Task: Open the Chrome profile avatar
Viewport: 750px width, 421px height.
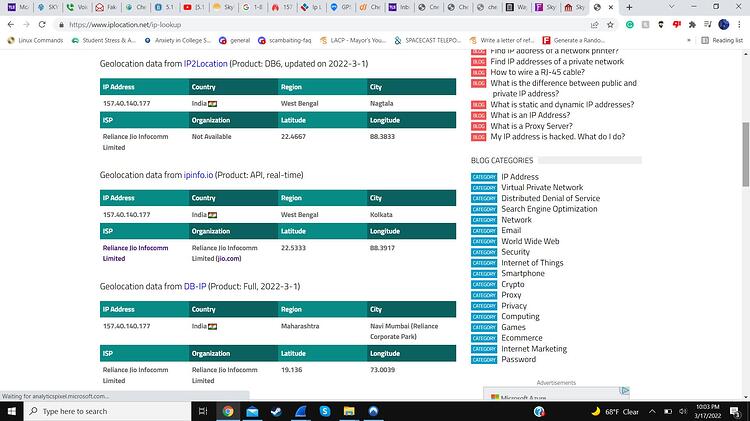Action: (724, 24)
